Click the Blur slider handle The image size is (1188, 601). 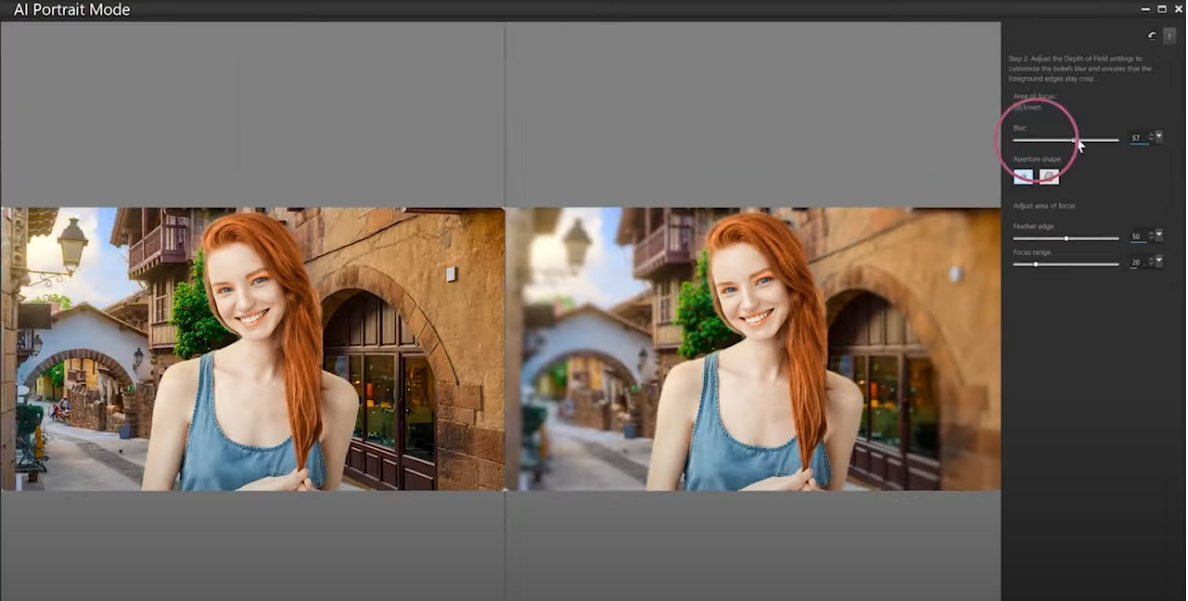(1074, 140)
